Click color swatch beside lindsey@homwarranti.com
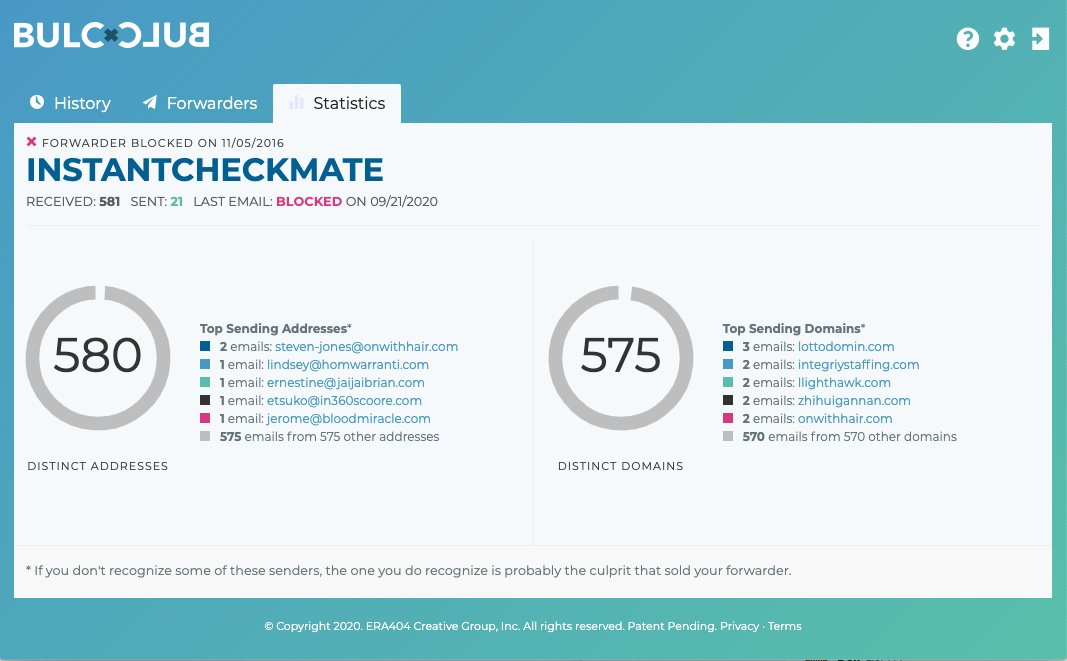The height and width of the screenshot is (661, 1067). pyautogui.click(x=205, y=364)
